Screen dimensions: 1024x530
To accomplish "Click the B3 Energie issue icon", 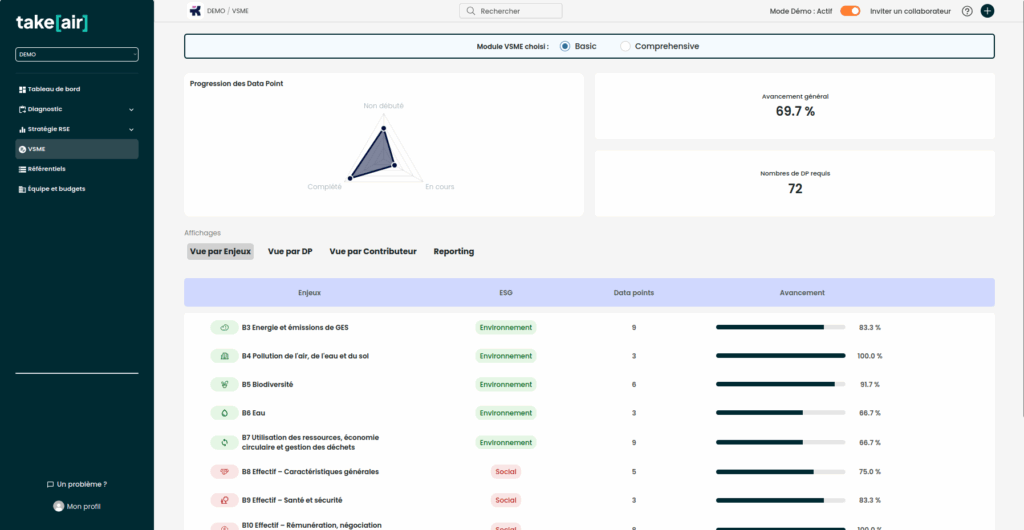I will tap(224, 328).
